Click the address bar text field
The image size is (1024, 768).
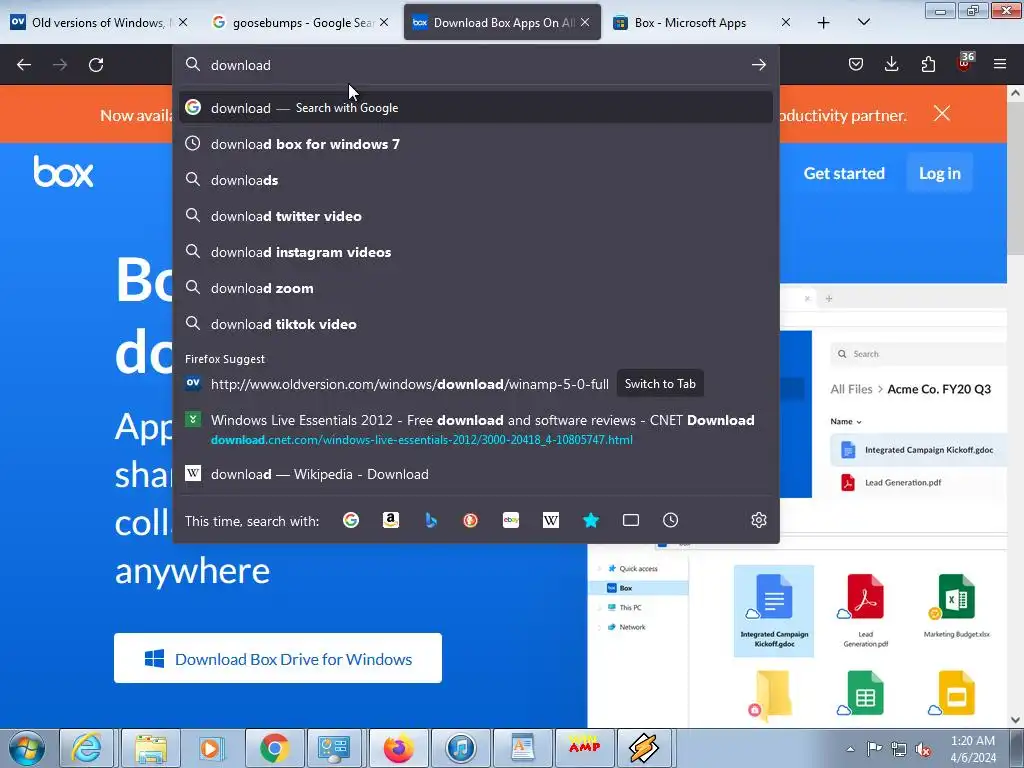[x=475, y=65]
